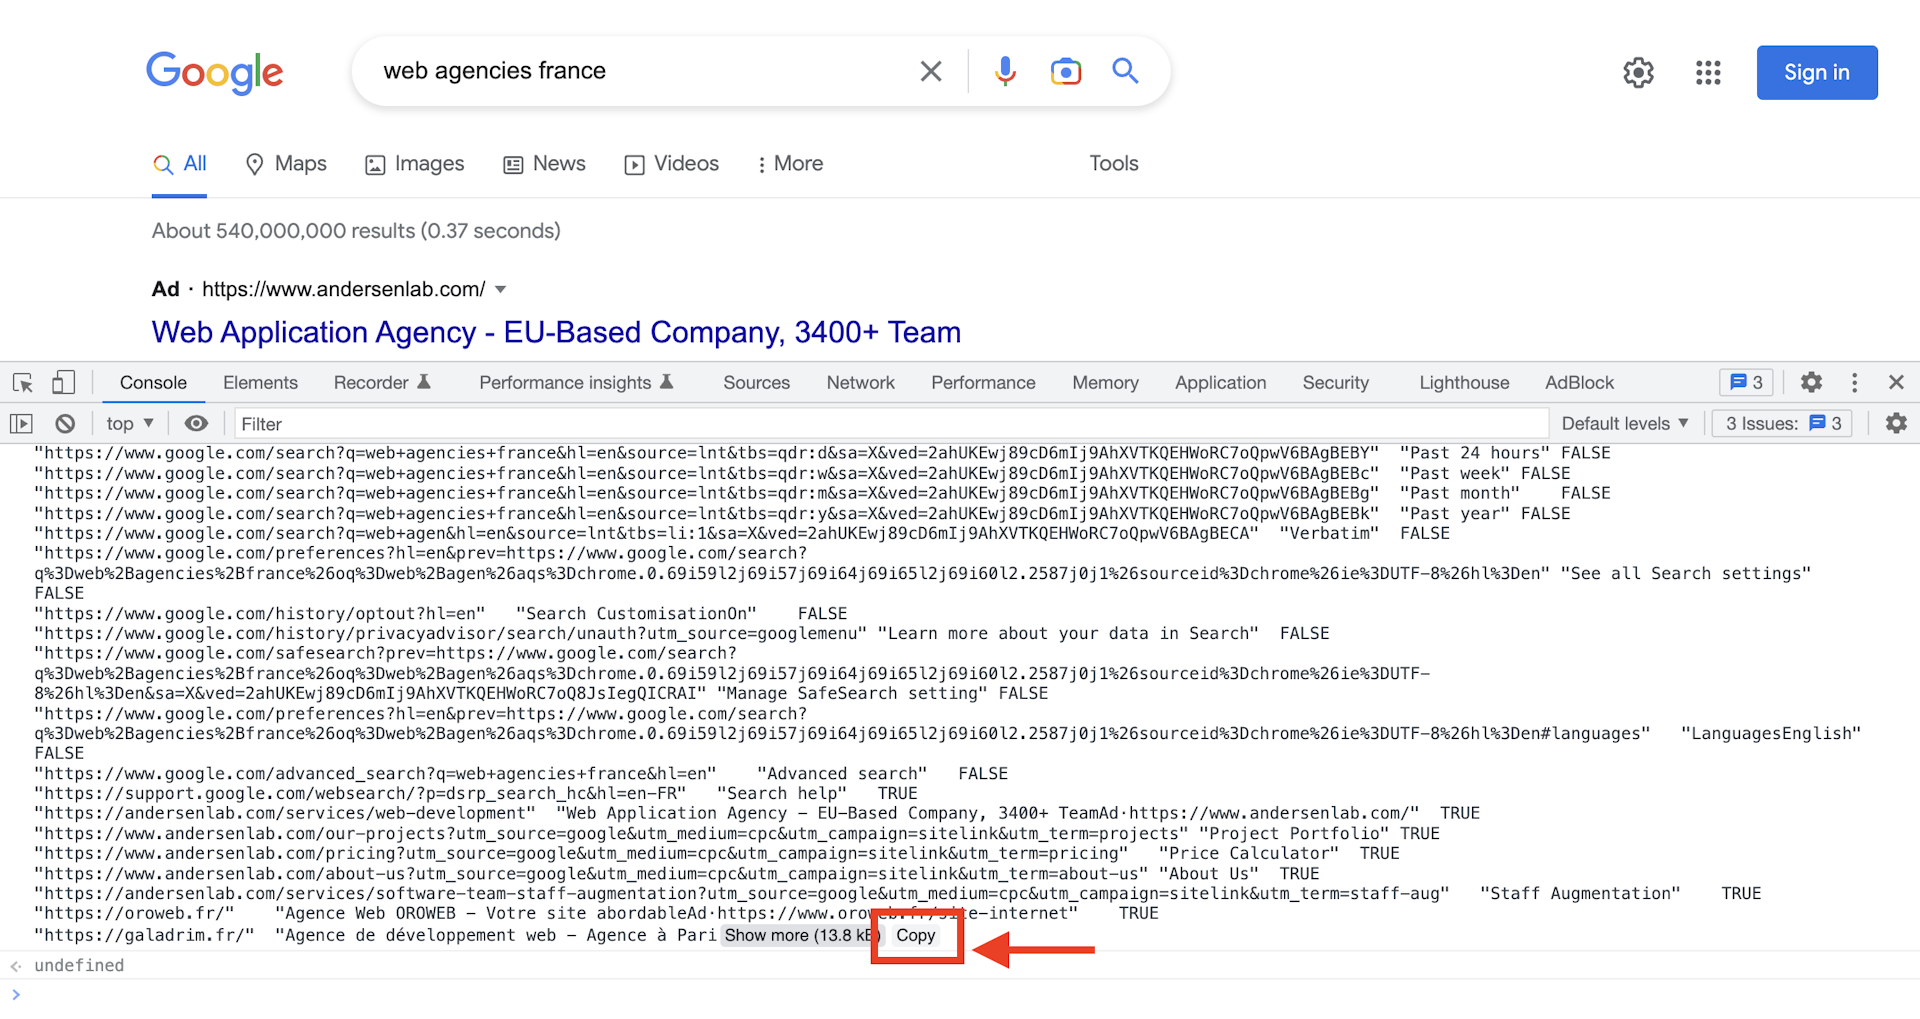The image size is (1920, 1019).
Task: Click the inspect element picker icon
Action: [23, 383]
